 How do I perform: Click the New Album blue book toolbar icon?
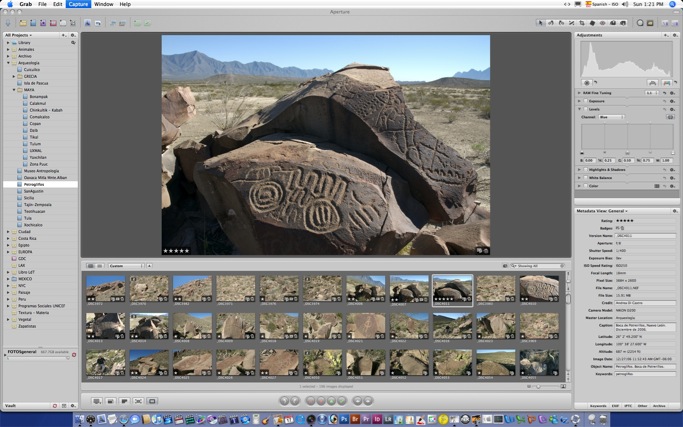[33, 23]
